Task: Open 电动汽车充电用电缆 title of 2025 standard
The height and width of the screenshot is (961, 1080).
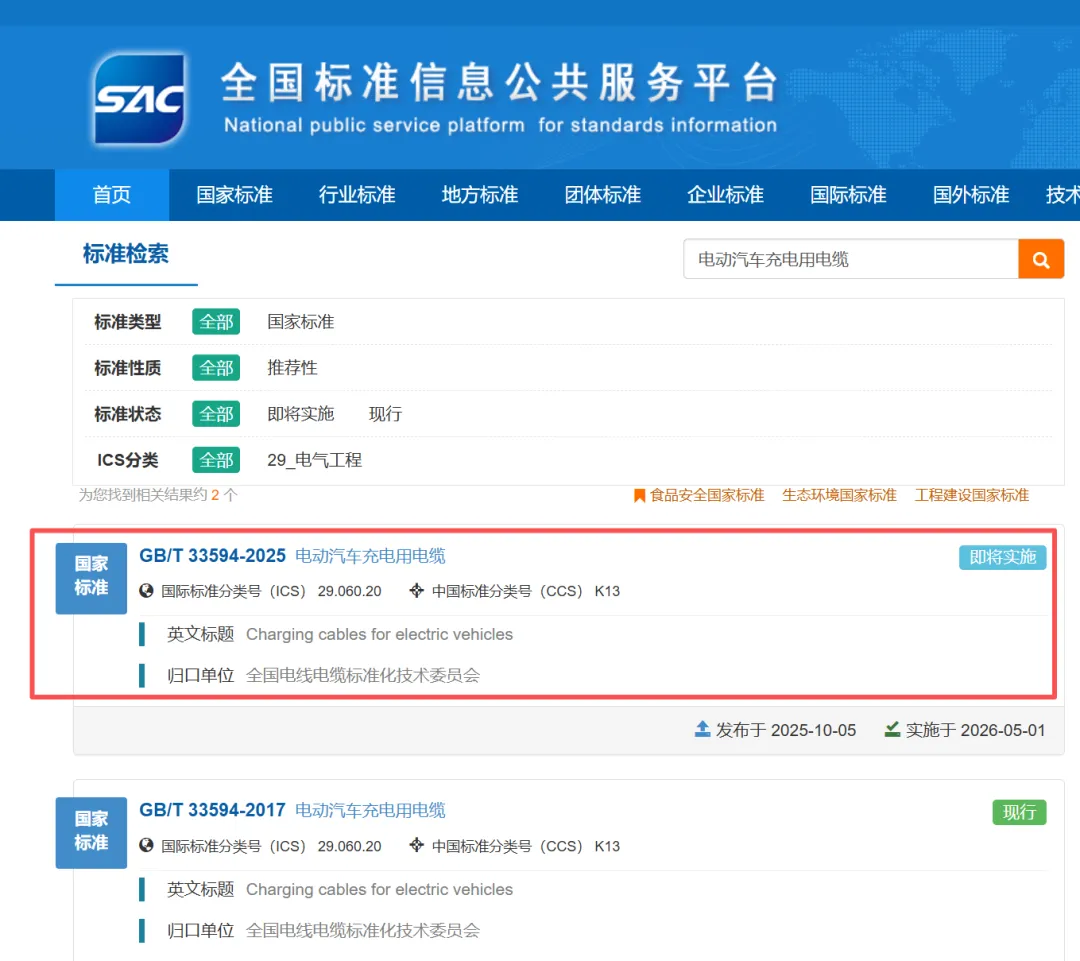Action: click(370, 556)
